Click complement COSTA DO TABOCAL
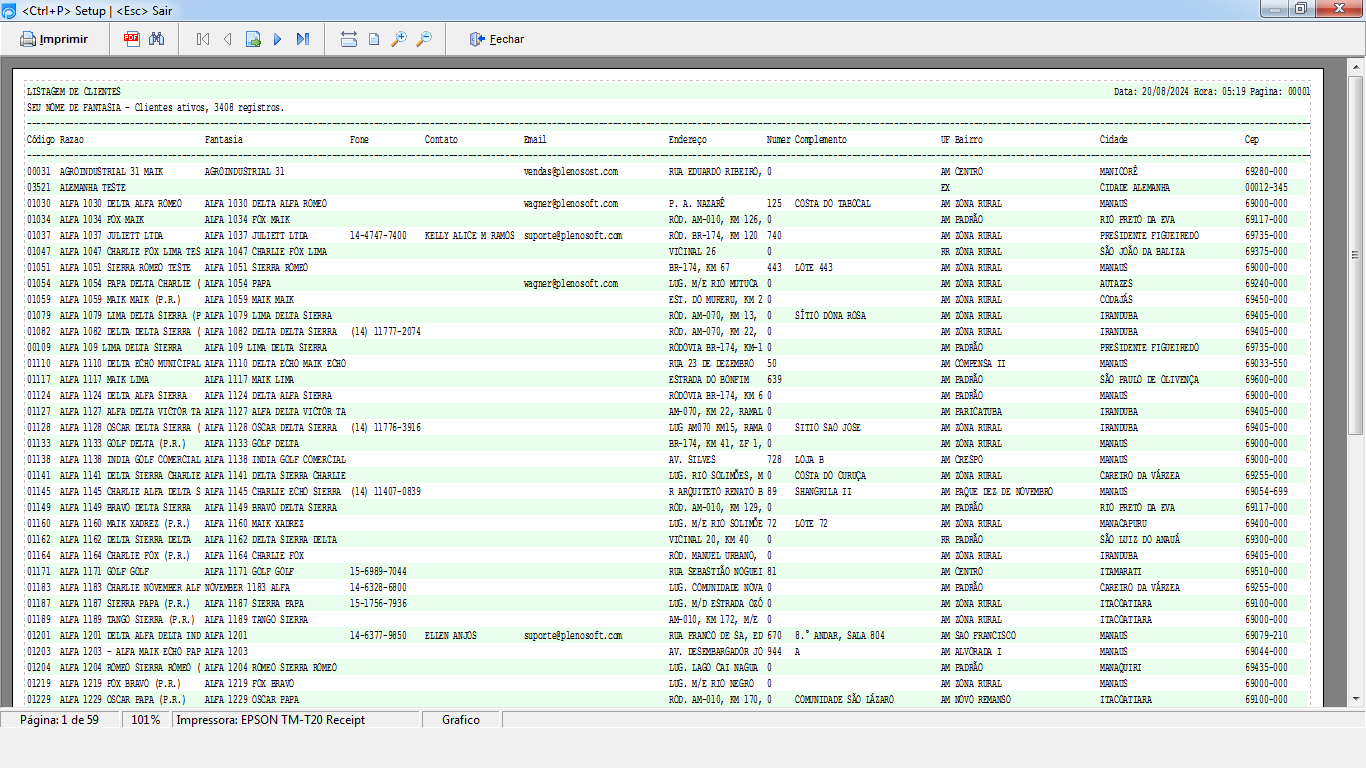Image resolution: width=1366 pixels, height=768 pixels. point(833,204)
